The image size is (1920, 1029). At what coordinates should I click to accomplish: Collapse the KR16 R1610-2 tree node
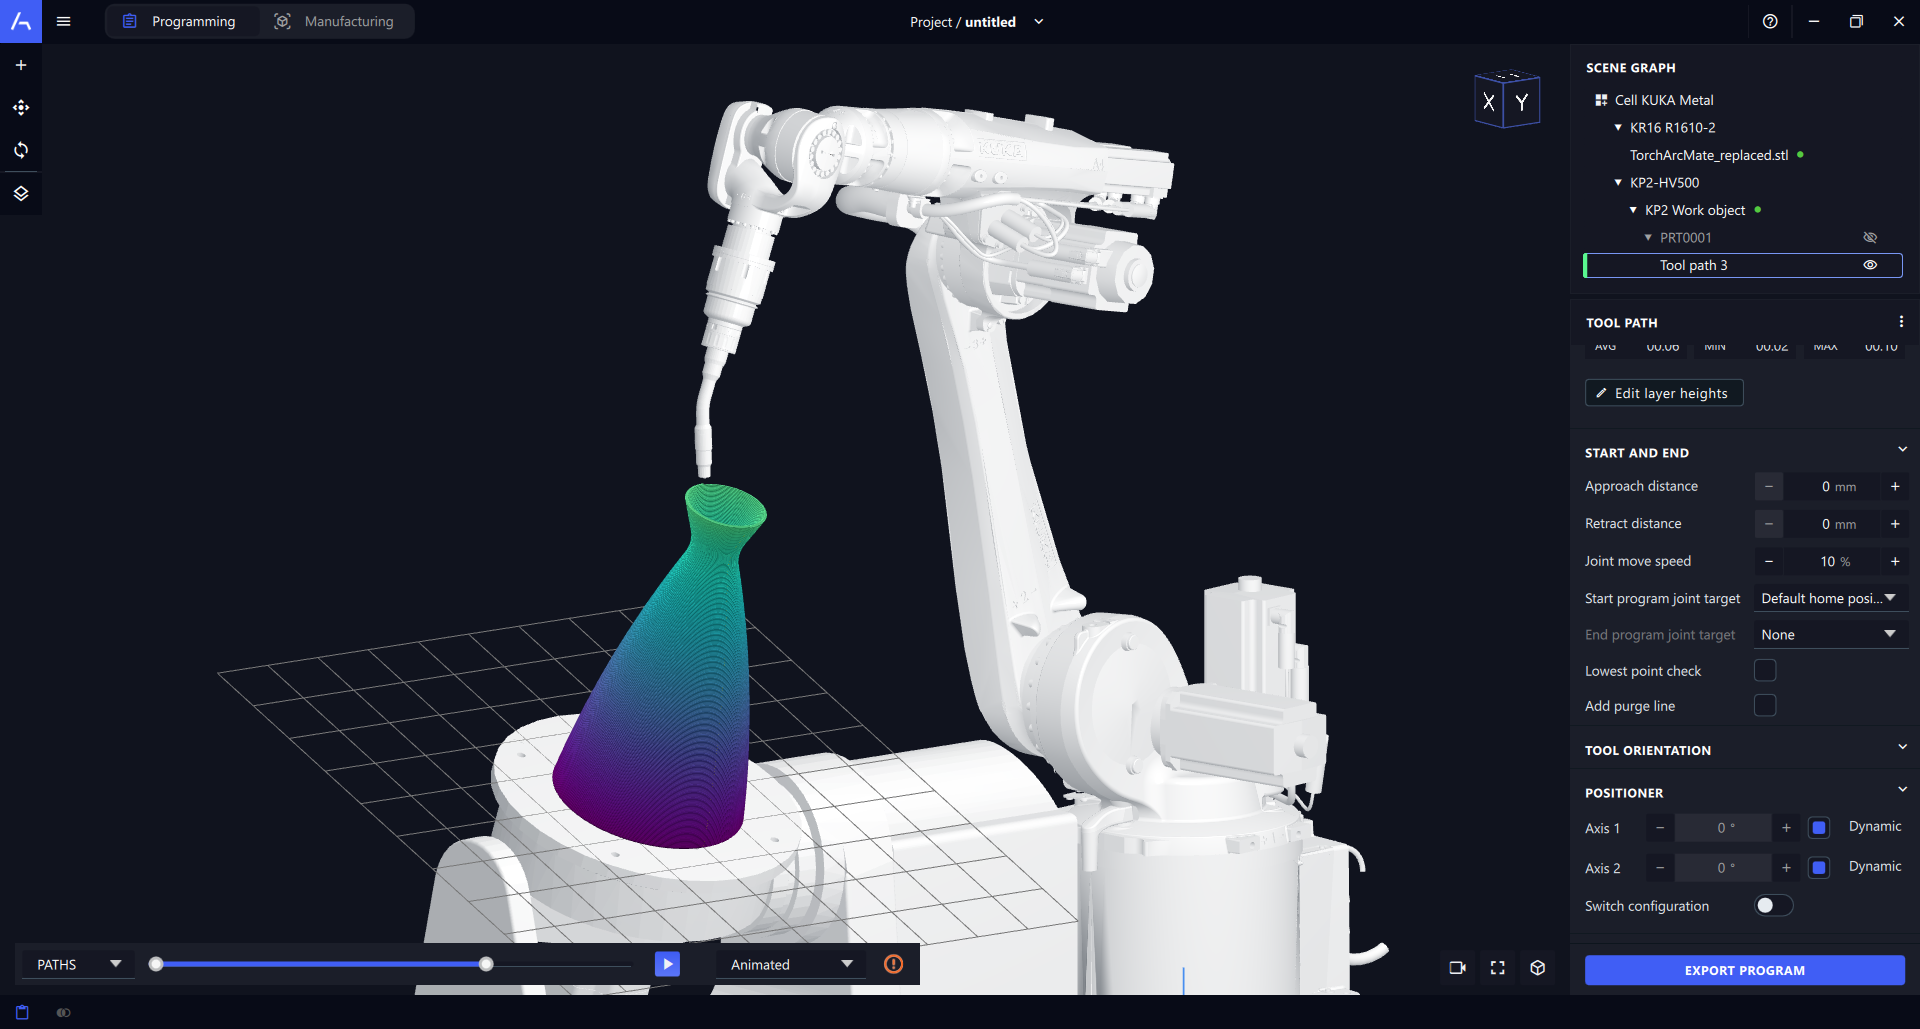tap(1618, 127)
